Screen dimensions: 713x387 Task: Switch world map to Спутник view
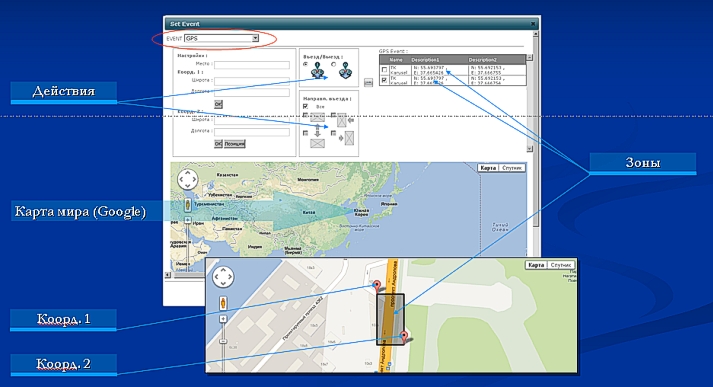[512, 168]
